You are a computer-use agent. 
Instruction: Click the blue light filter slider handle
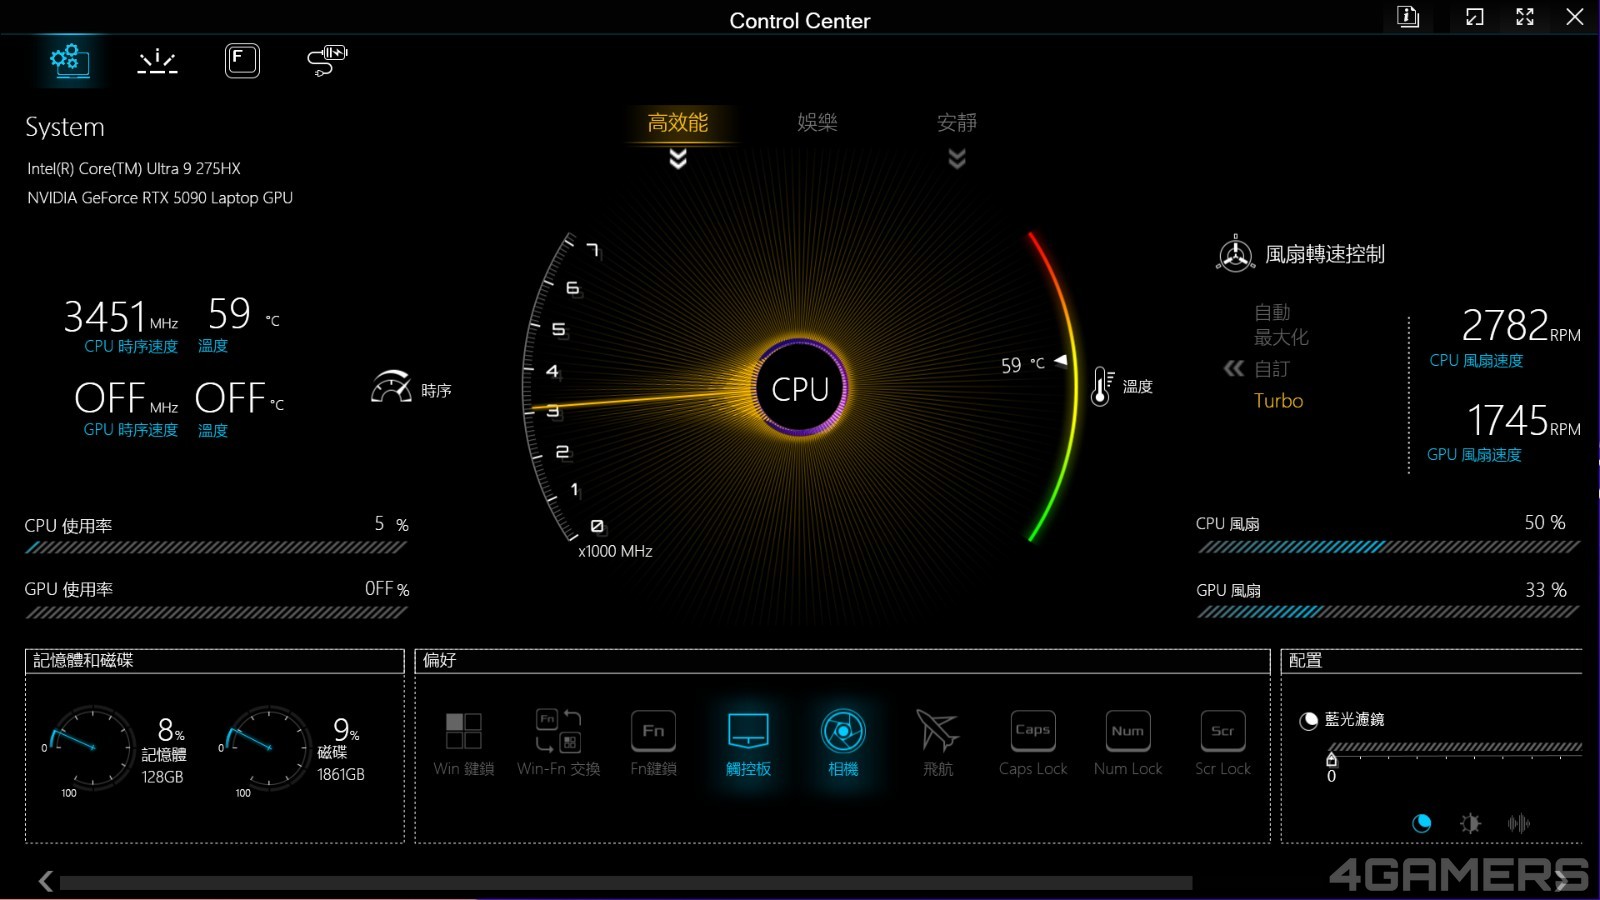(1331, 760)
